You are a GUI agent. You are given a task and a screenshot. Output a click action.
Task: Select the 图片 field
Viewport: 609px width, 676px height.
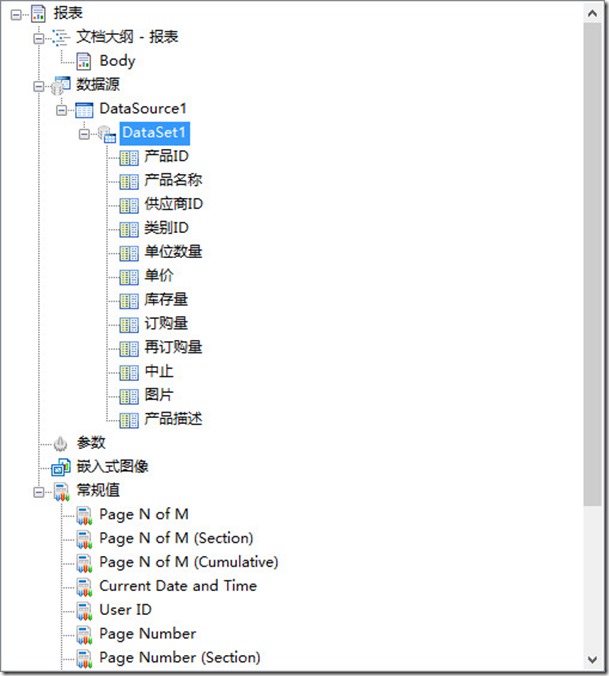pos(159,395)
